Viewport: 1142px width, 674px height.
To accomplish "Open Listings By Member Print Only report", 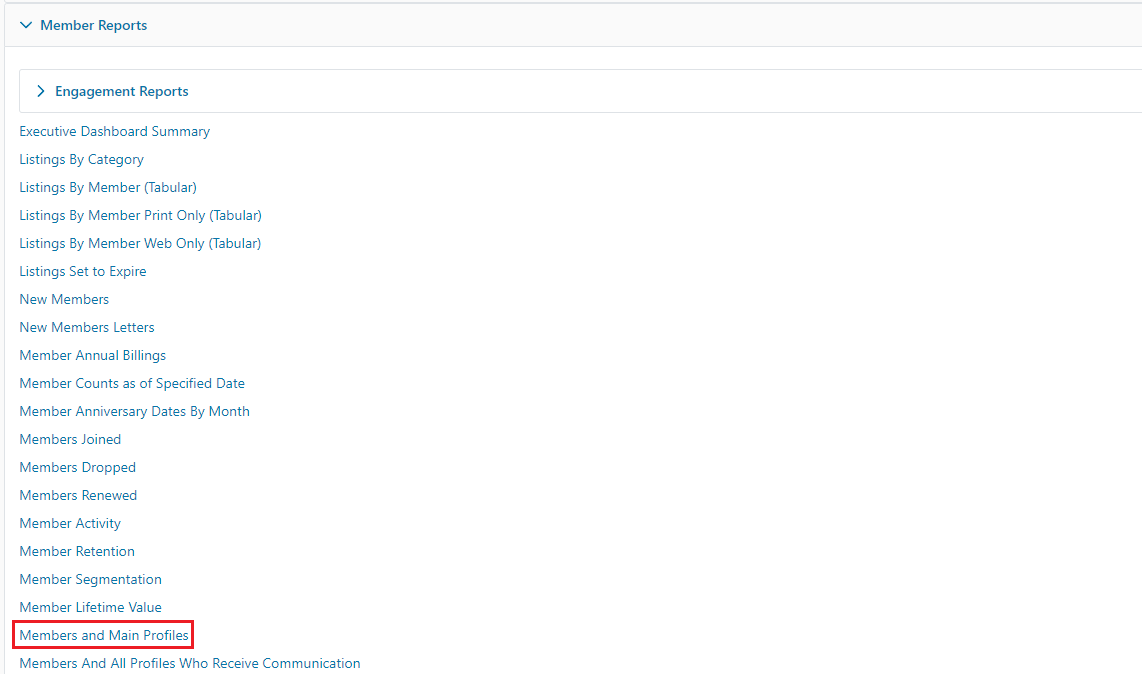I will 141,216.
